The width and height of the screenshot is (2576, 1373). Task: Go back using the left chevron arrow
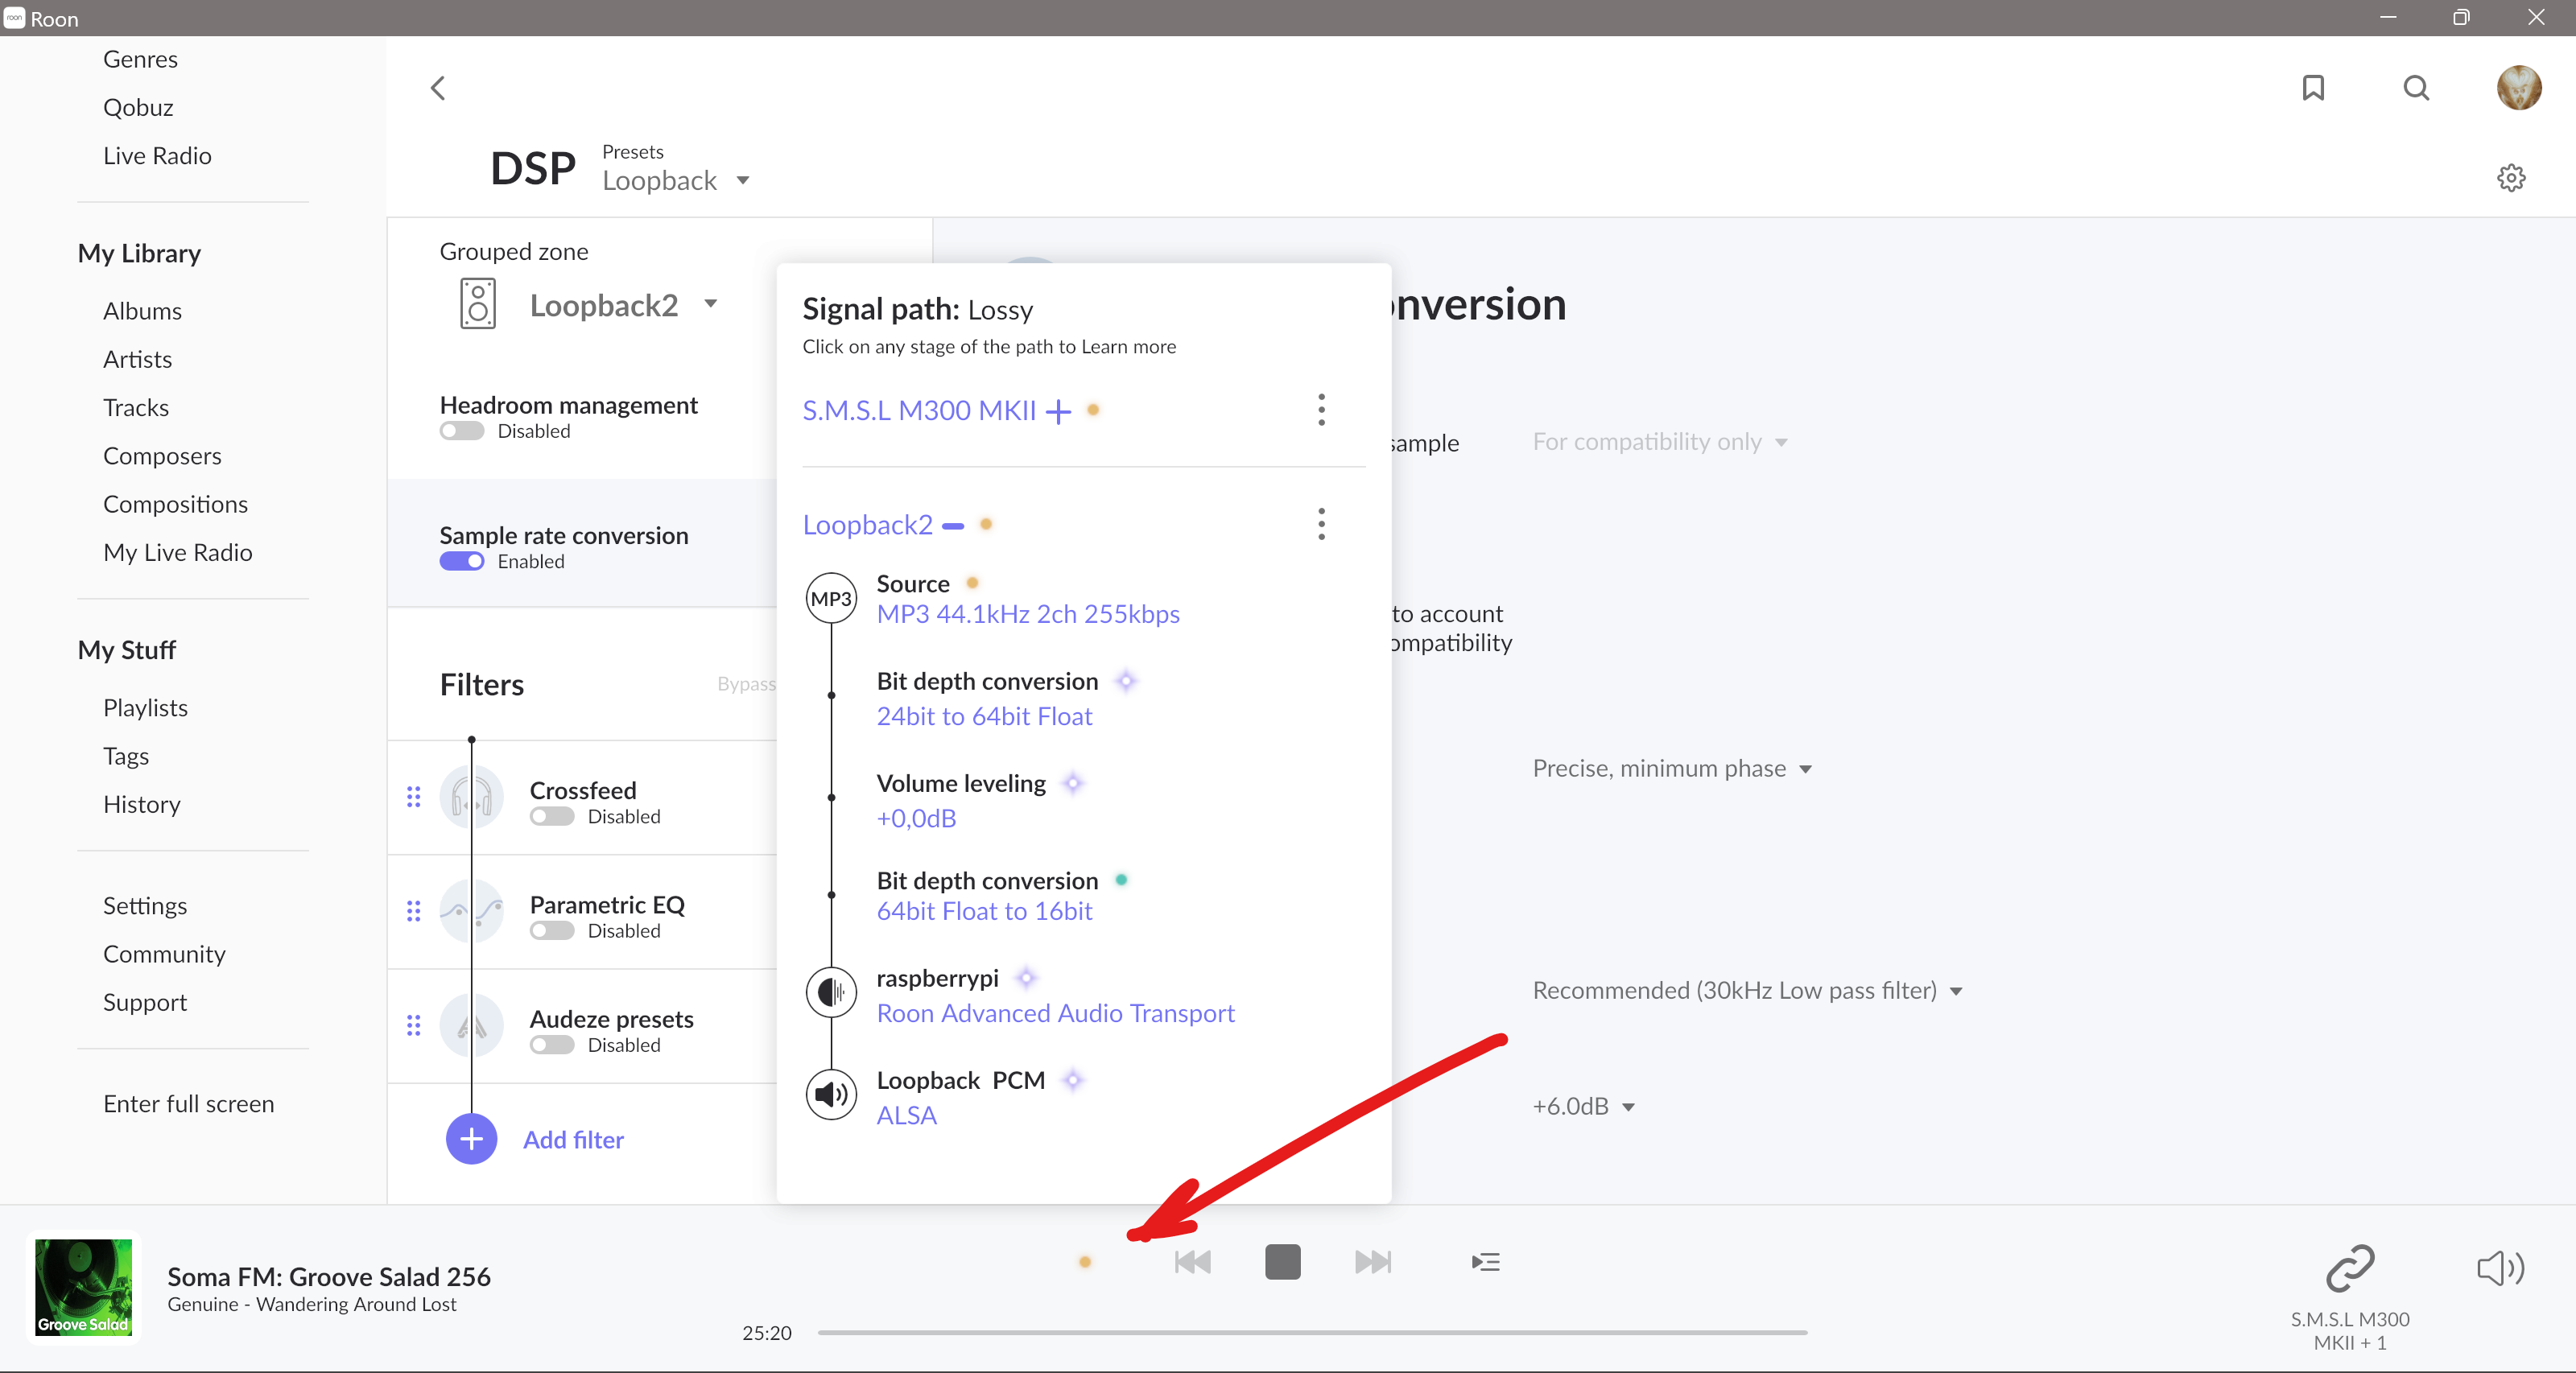438,88
